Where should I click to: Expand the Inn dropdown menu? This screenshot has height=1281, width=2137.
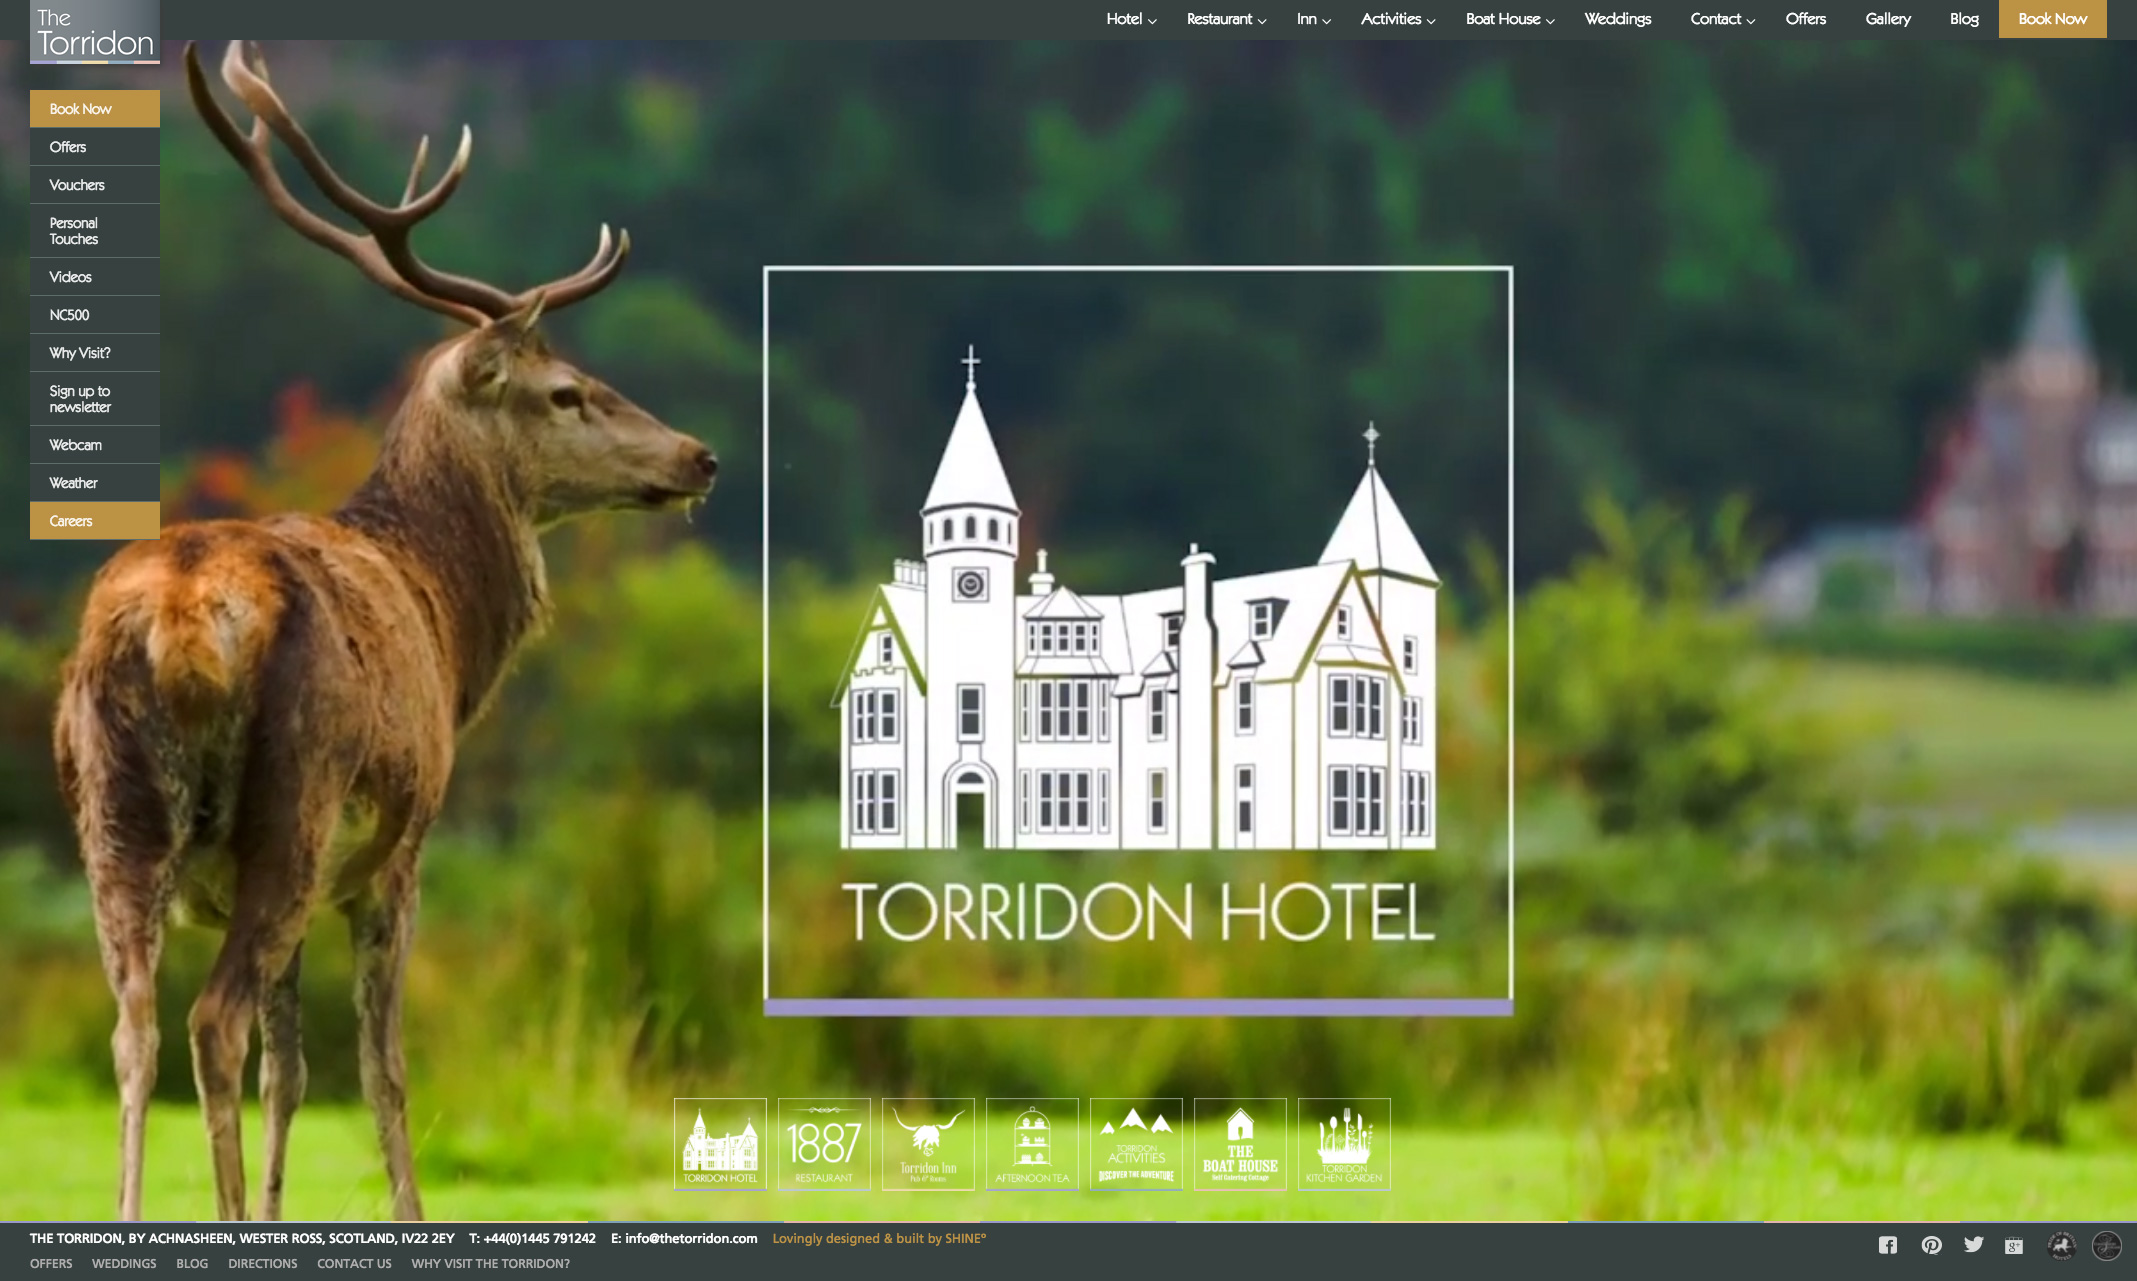(1313, 19)
